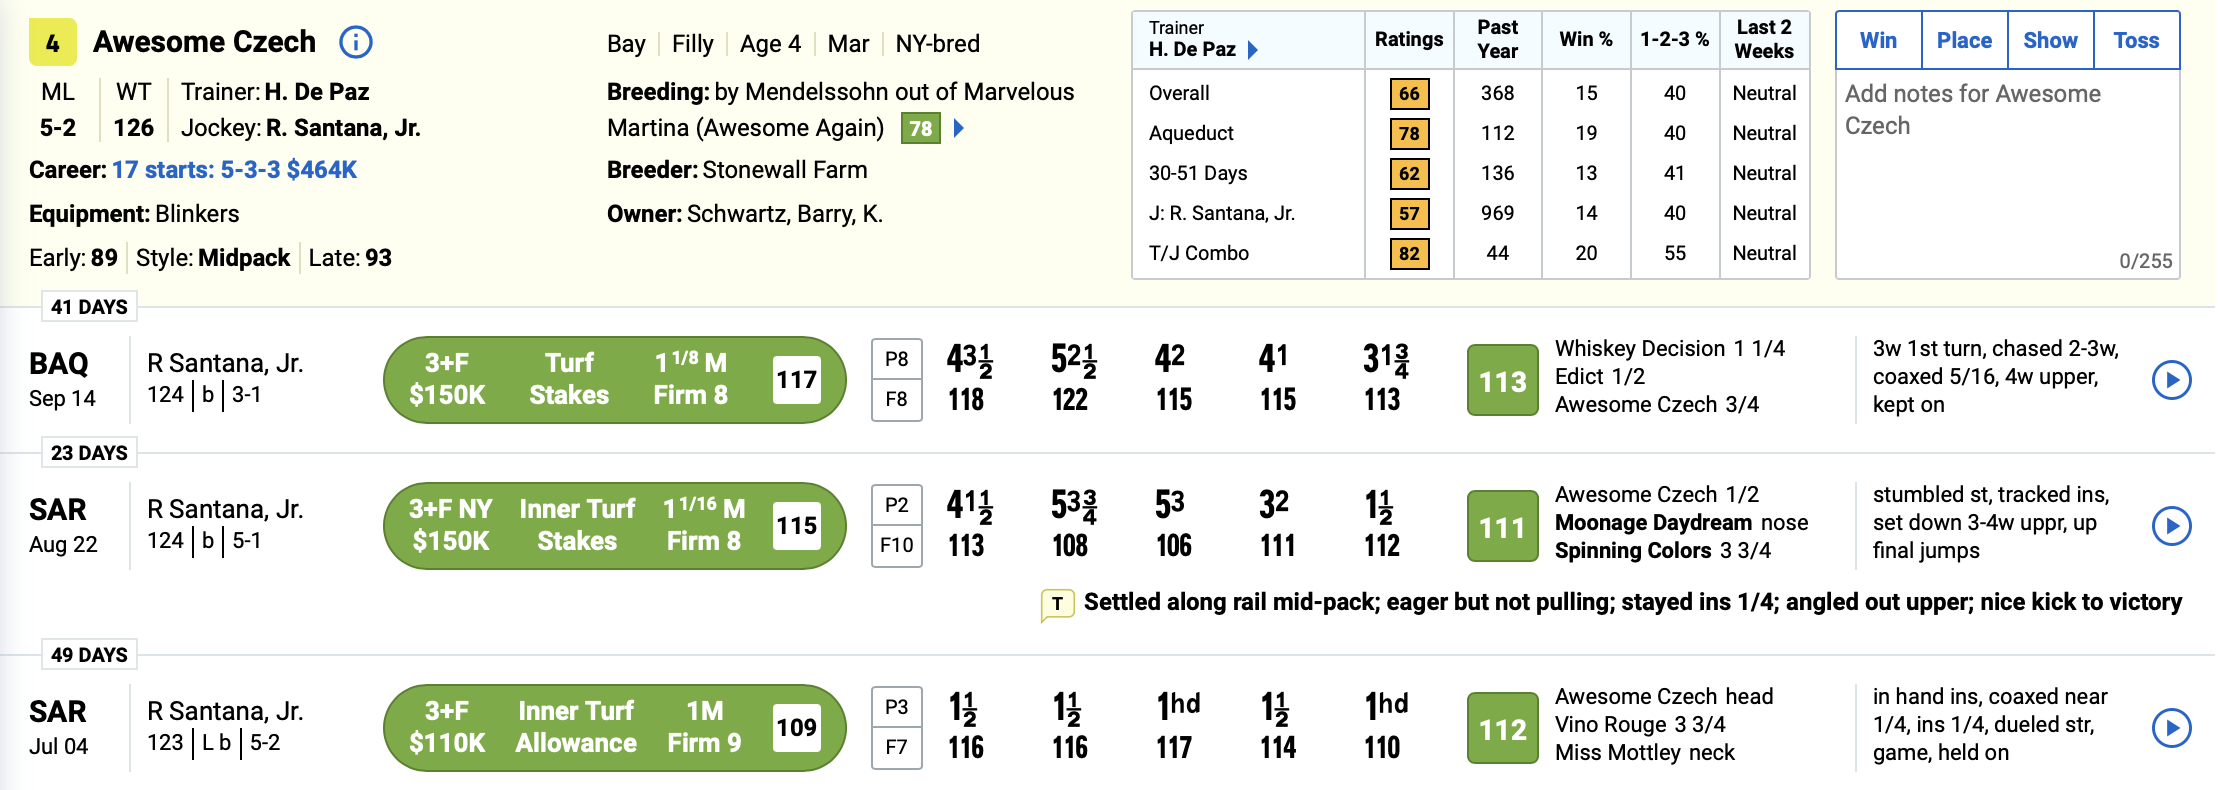Mark horse as Win pick
2218x790 pixels.
point(1878,41)
